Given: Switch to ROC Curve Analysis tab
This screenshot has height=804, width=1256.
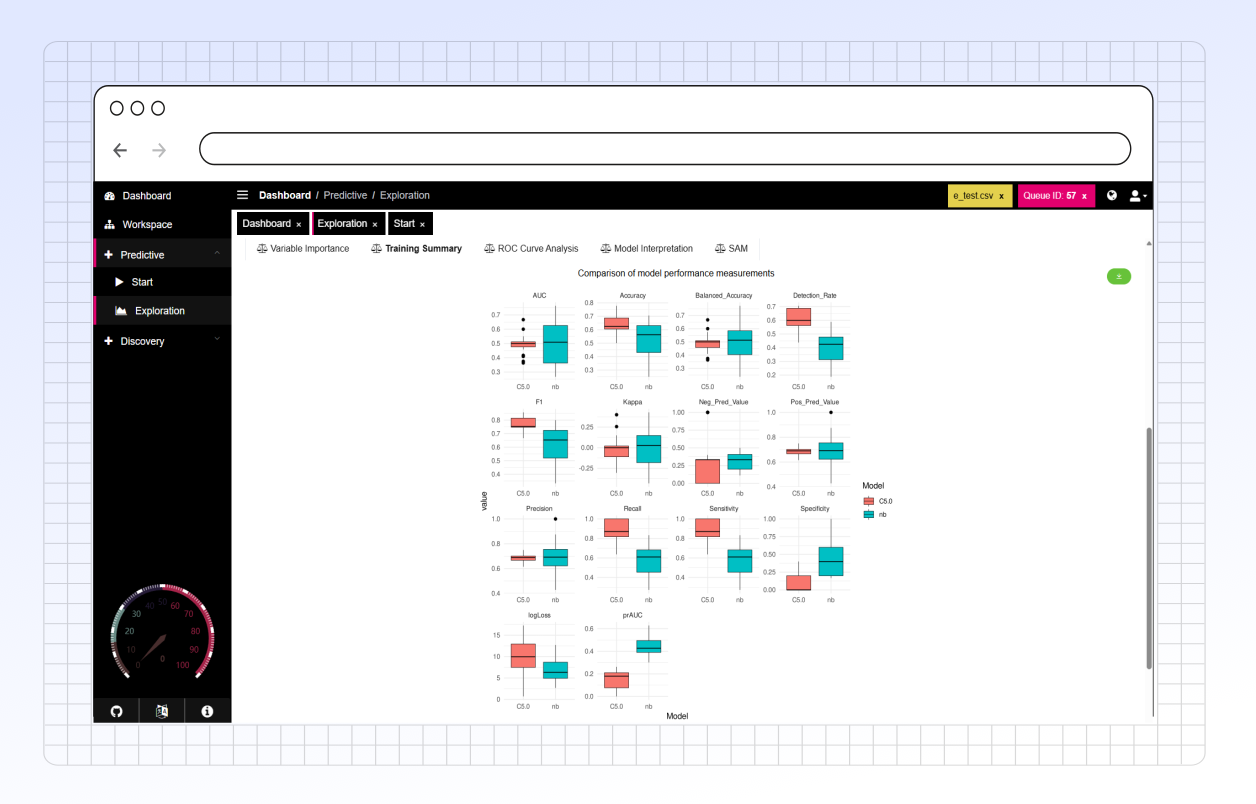Looking at the screenshot, I should 531,248.
